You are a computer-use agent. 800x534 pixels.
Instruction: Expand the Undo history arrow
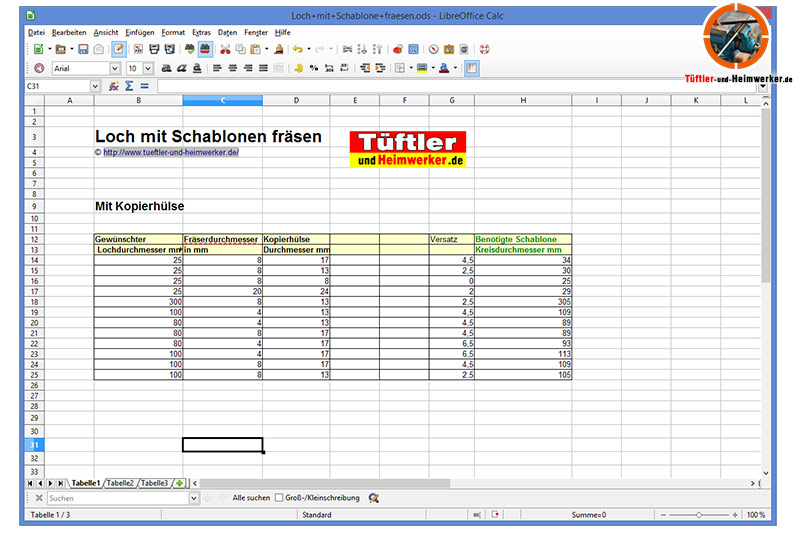[309, 49]
